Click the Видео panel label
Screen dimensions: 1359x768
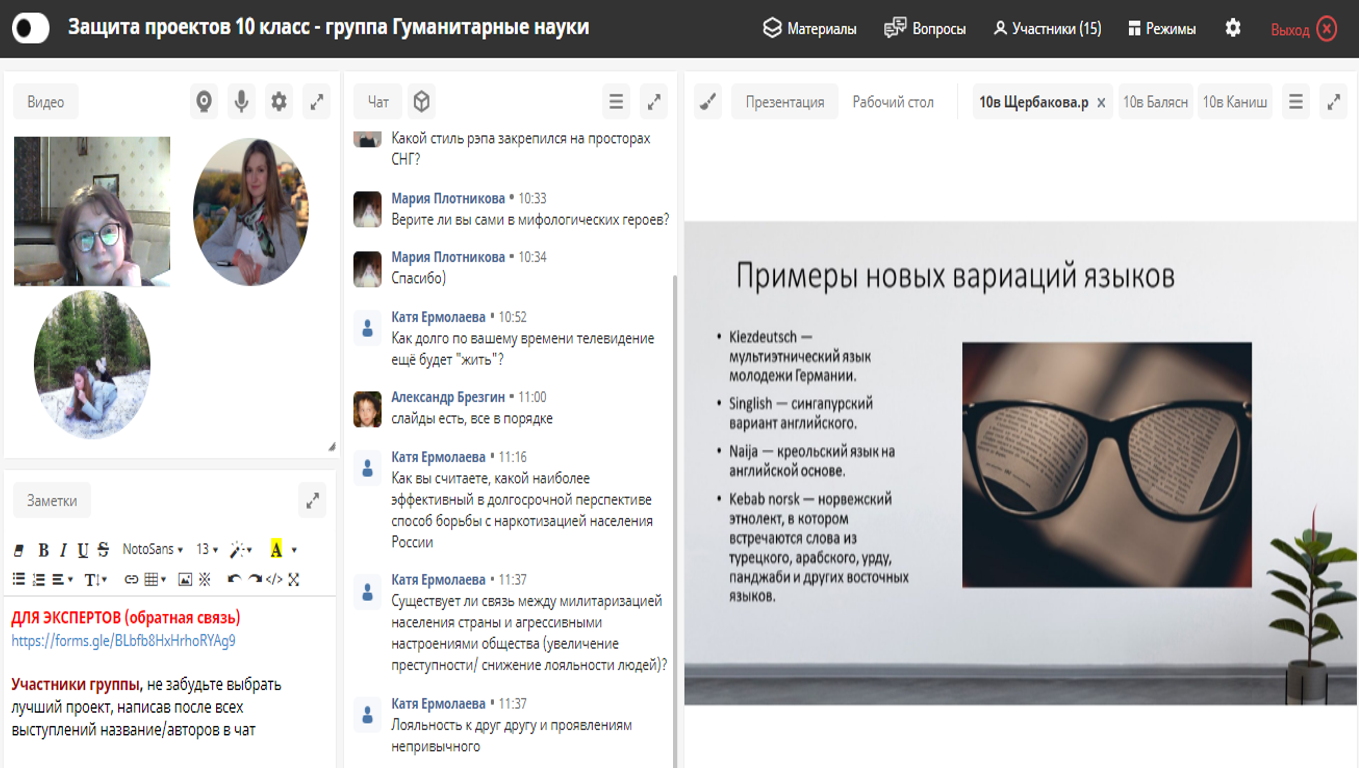[x=46, y=102]
